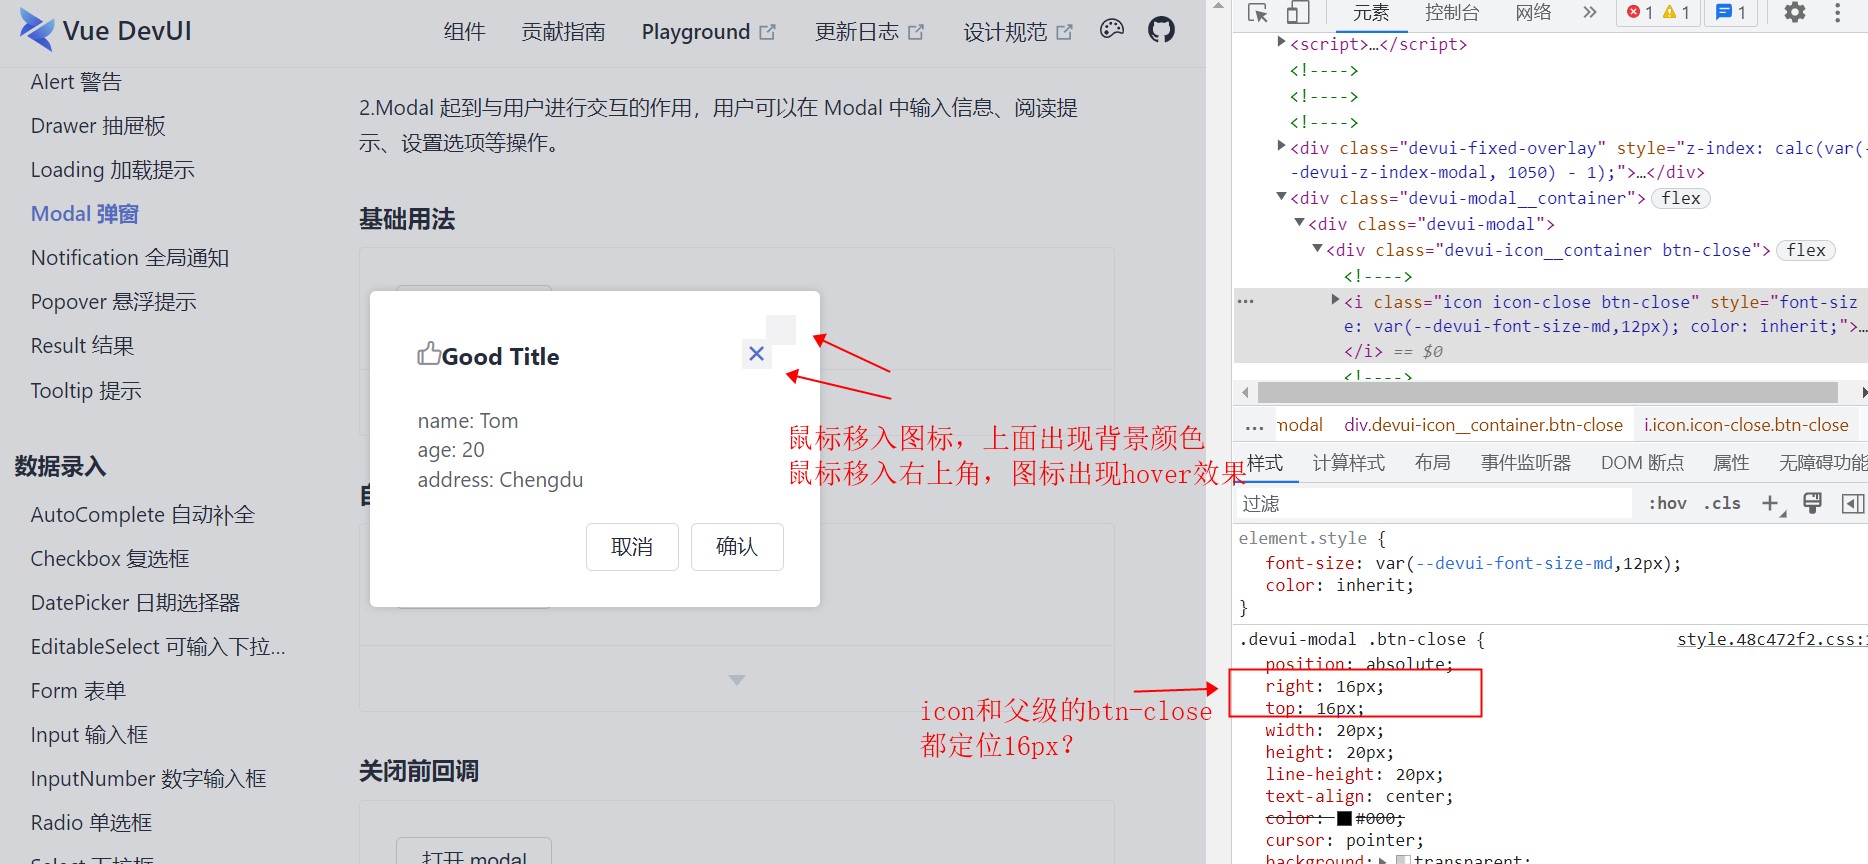The image size is (1868, 864).
Task: Open Tooltip 提示 in the sidebar
Action: coord(86,391)
